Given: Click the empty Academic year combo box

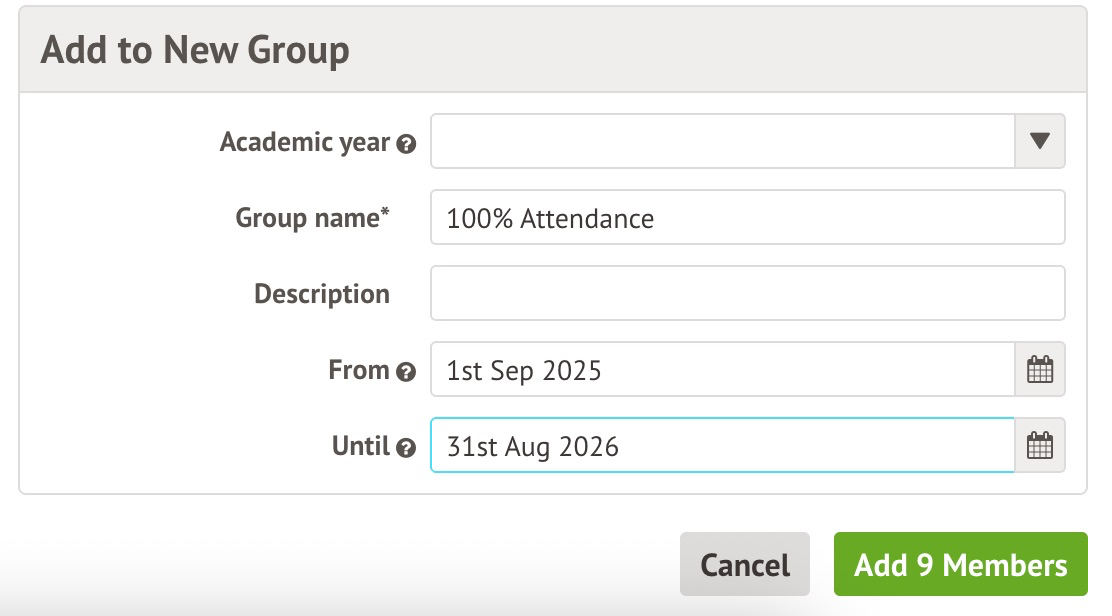Looking at the screenshot, I should pos(722,141).
